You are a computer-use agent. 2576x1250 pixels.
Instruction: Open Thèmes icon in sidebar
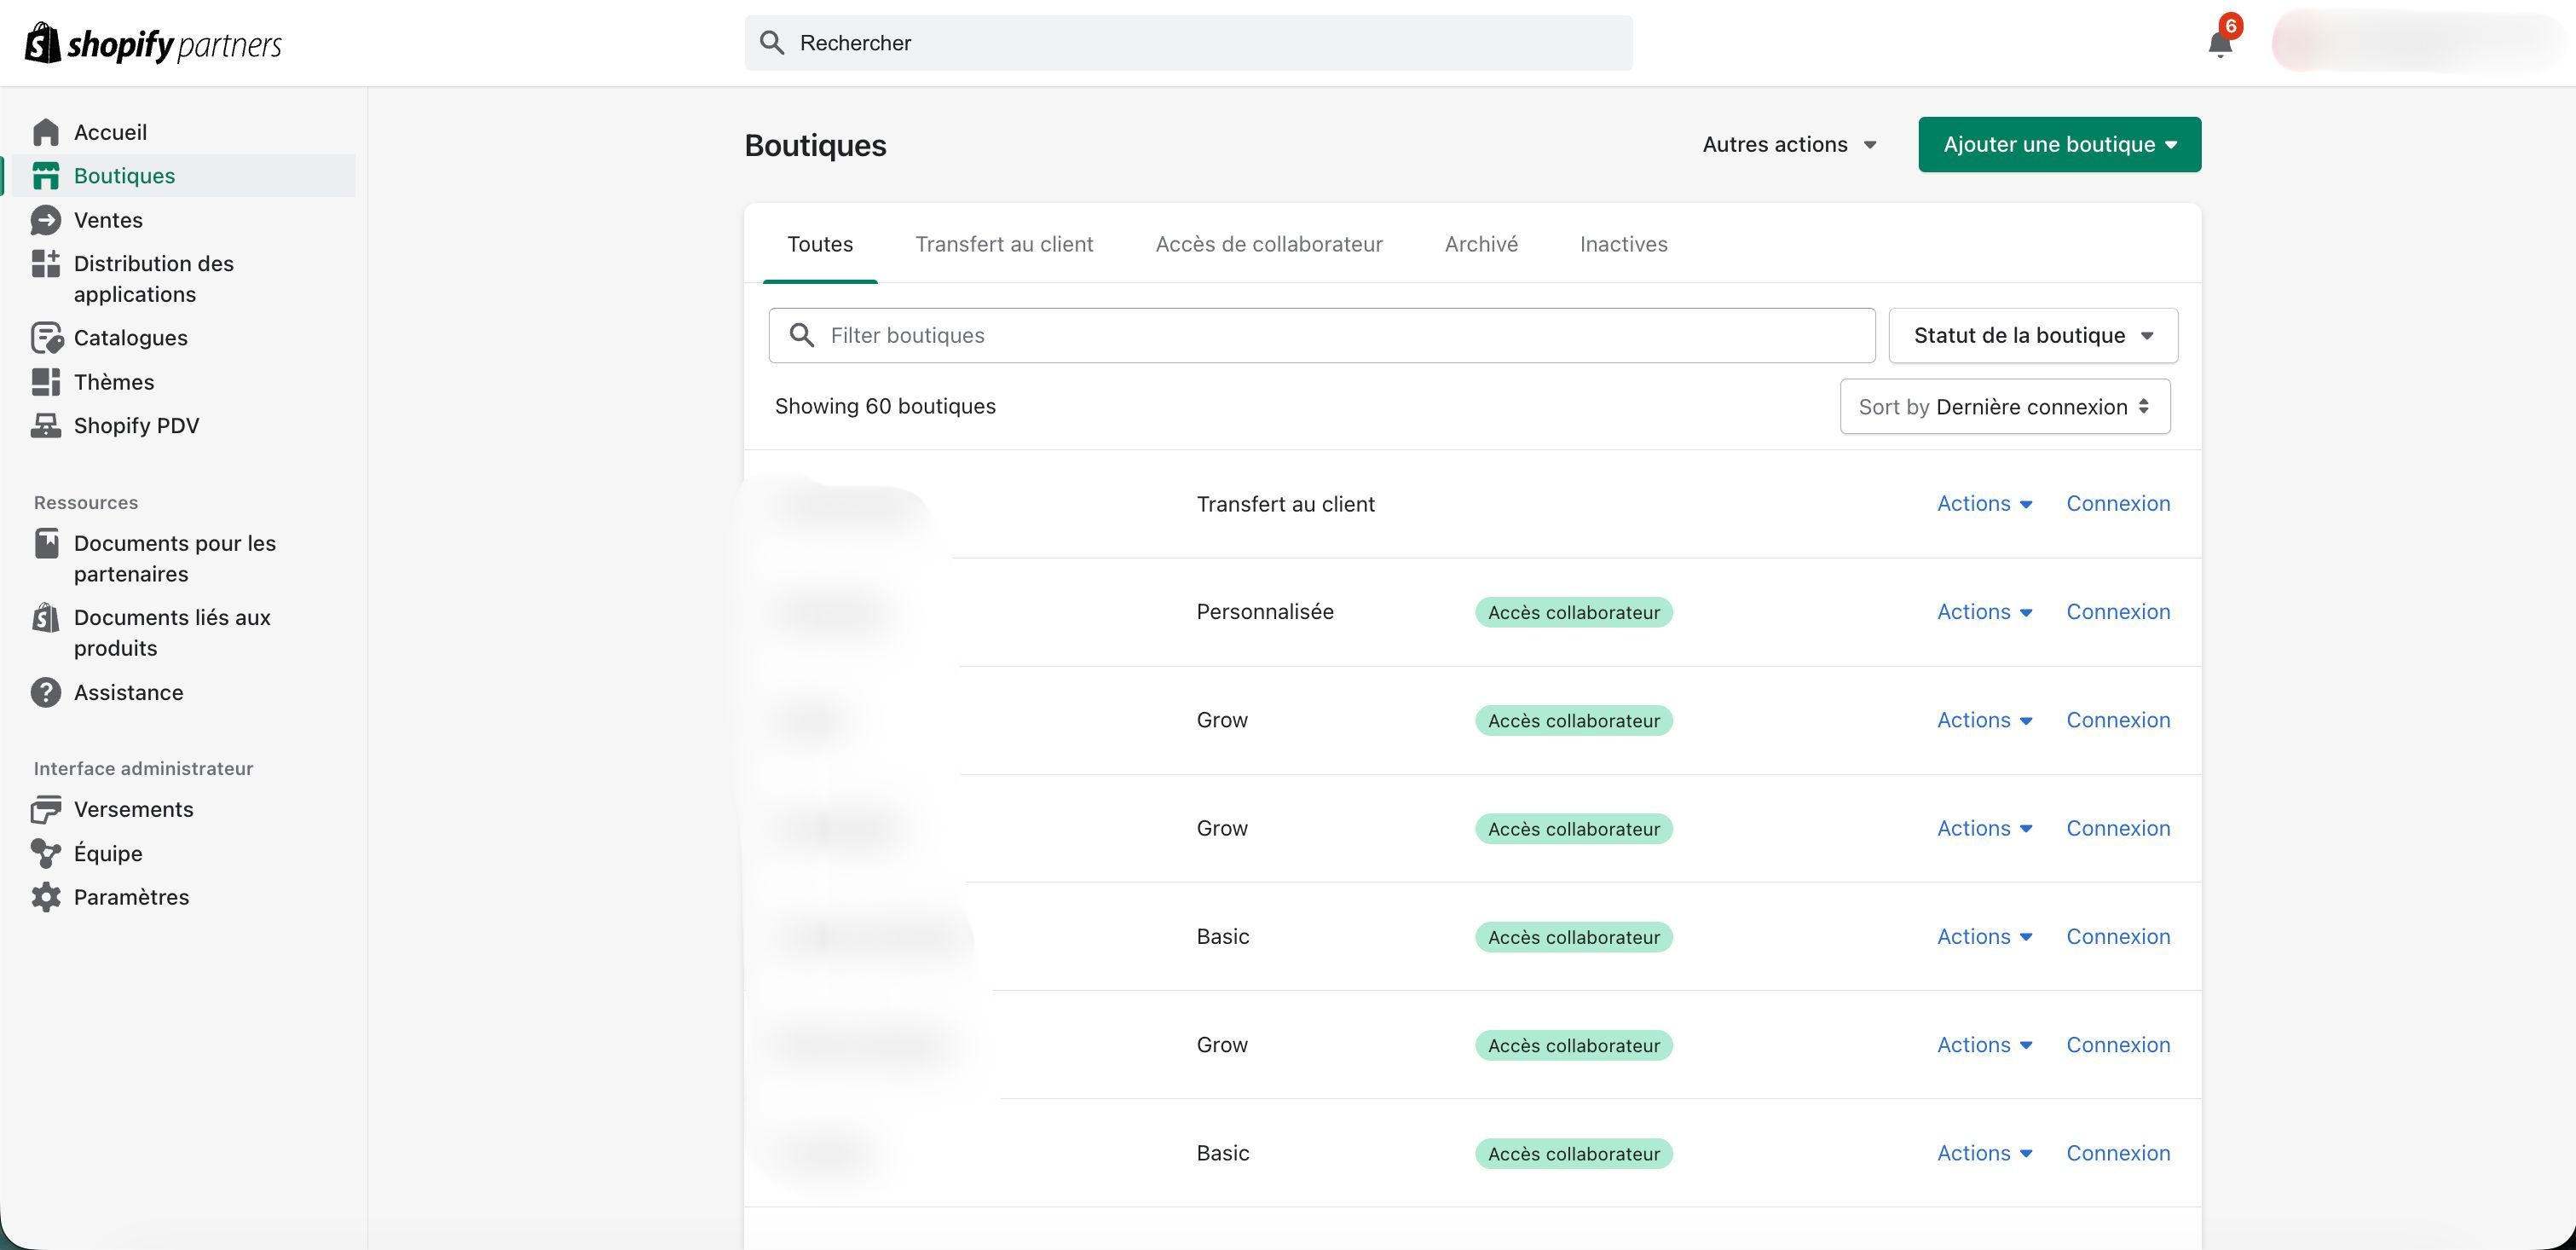[x=46, y=382]
